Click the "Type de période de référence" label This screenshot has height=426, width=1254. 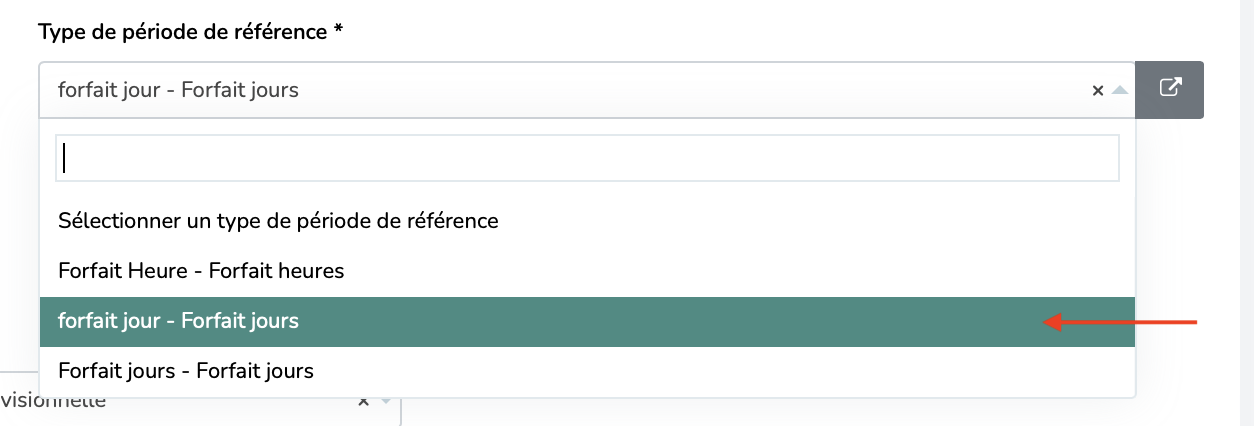(183, 31)
